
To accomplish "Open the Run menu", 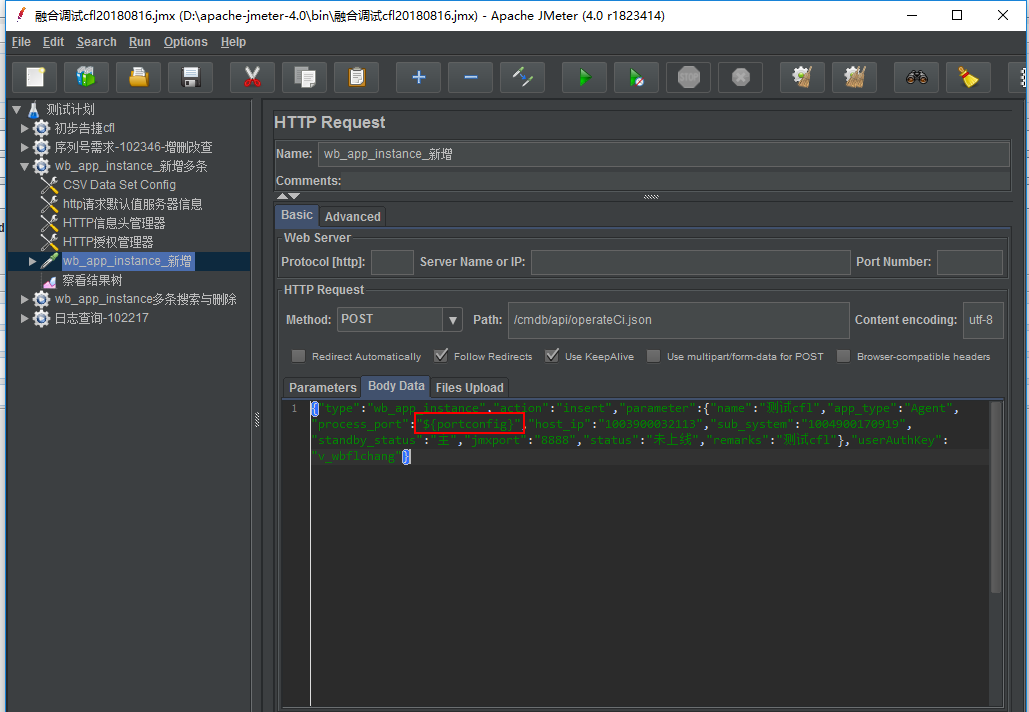I will coord(140,42).
